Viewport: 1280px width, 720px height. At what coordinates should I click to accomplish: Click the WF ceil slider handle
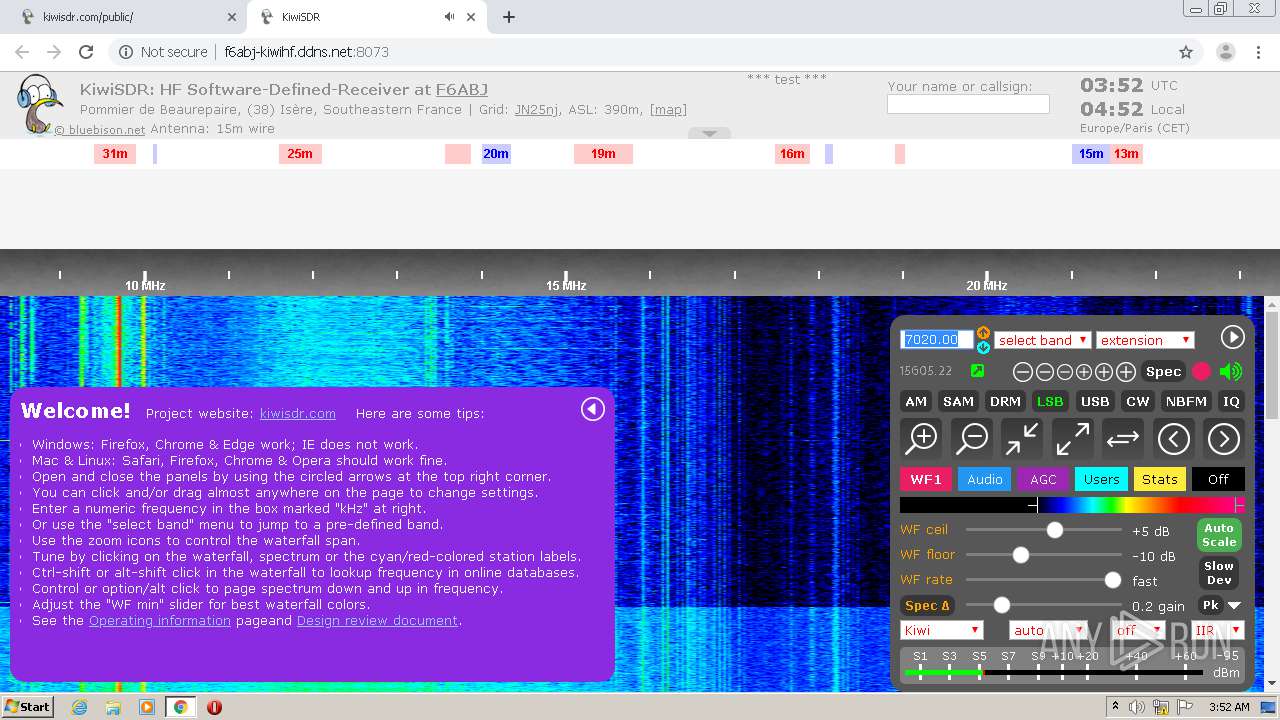click(x=1054, y=530)
